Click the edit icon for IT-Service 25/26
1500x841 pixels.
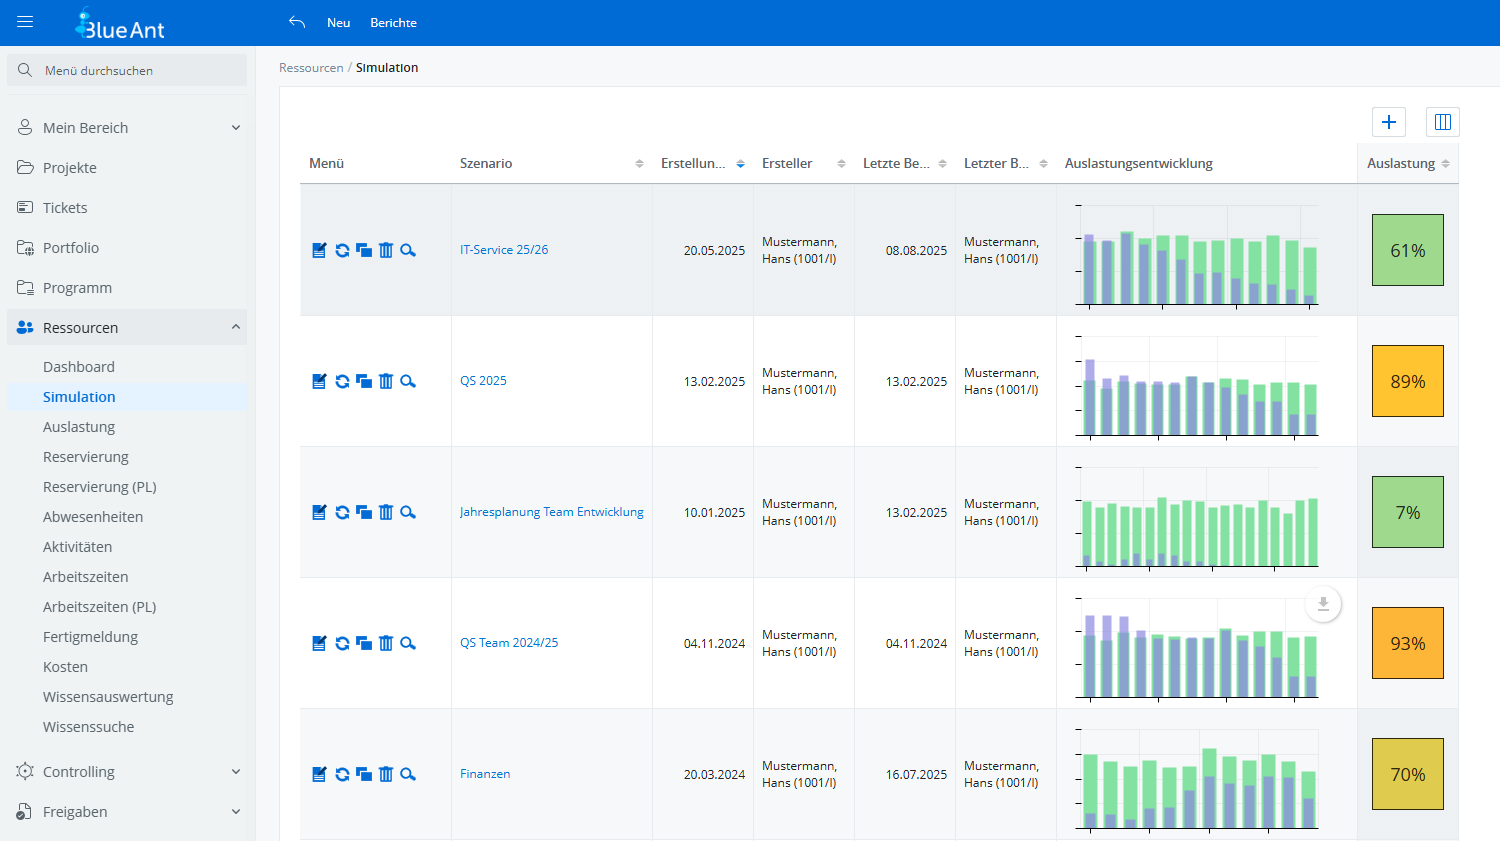pos(319,250)
